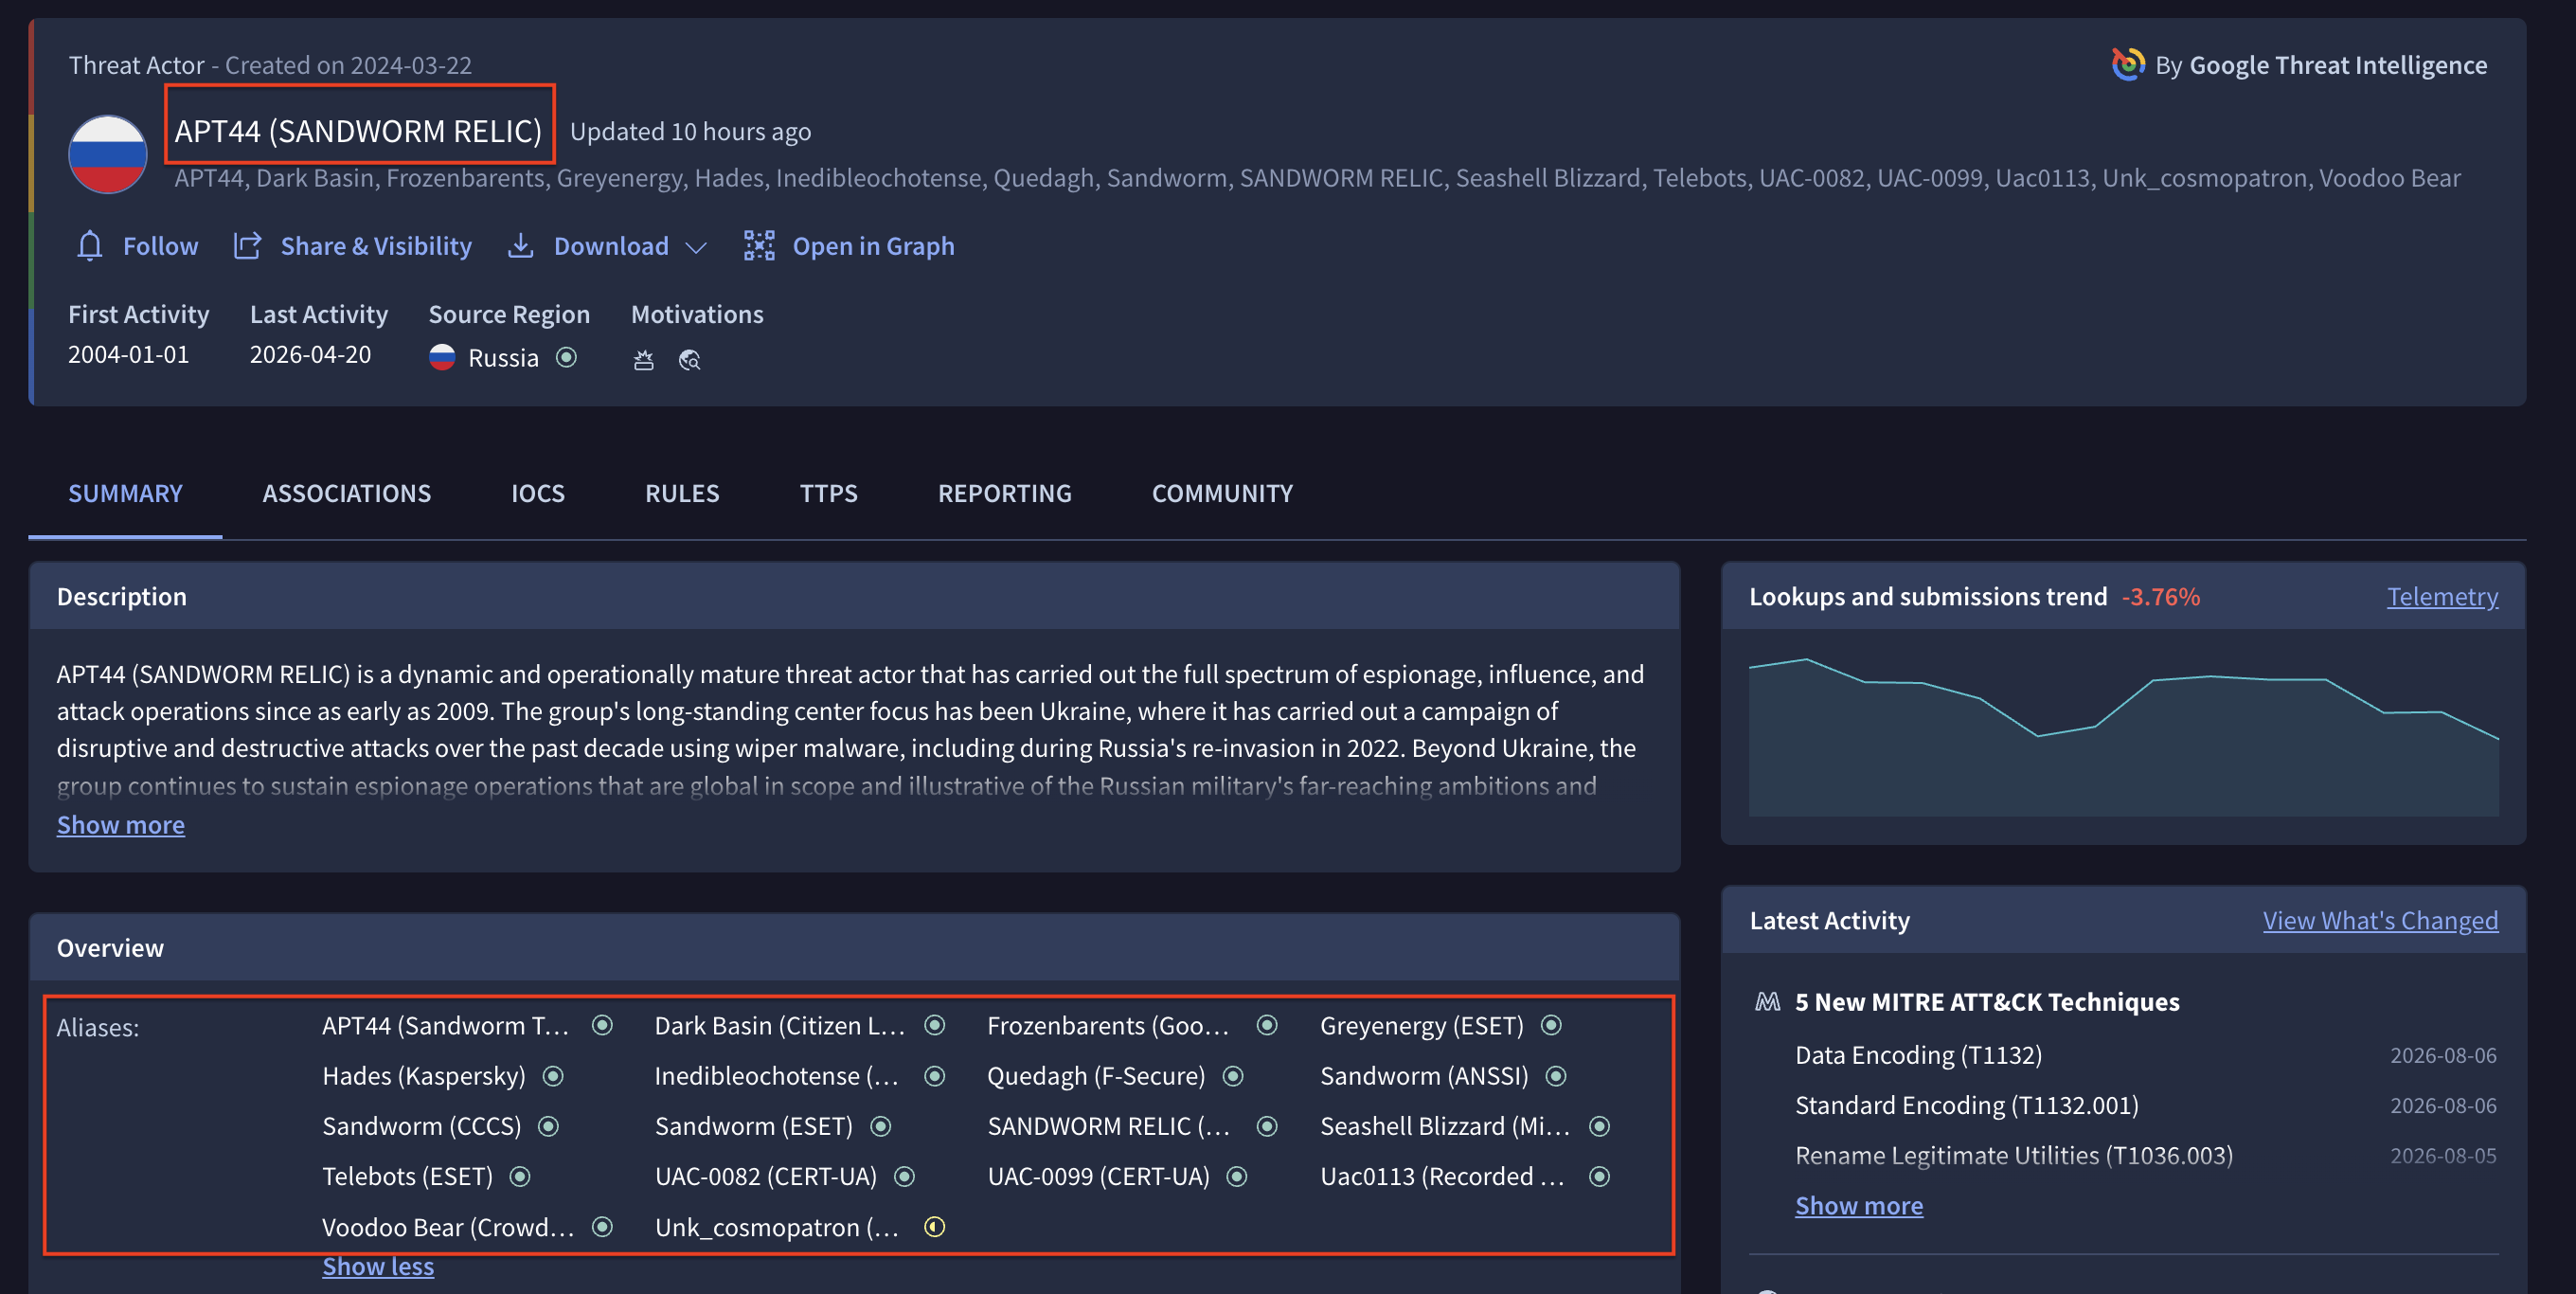Viewport: 2576px width, 1294px height.
Task: View the Community tab
Action: click(x=1222, y=493)
